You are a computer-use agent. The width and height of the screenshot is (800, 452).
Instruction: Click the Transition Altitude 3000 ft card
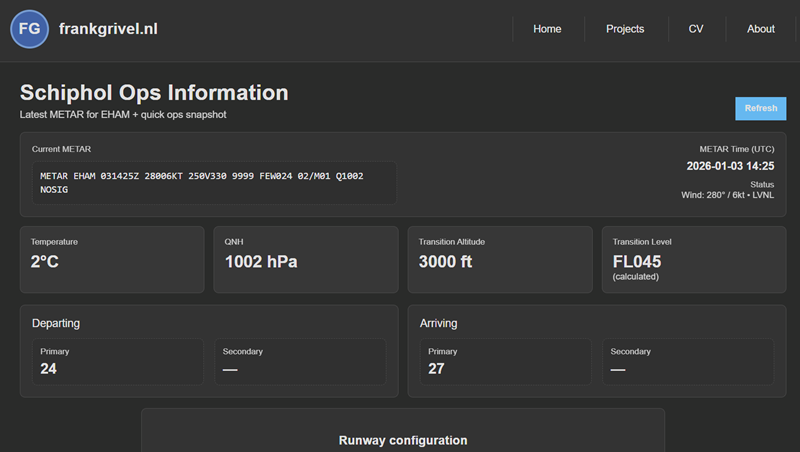(499, 259)
